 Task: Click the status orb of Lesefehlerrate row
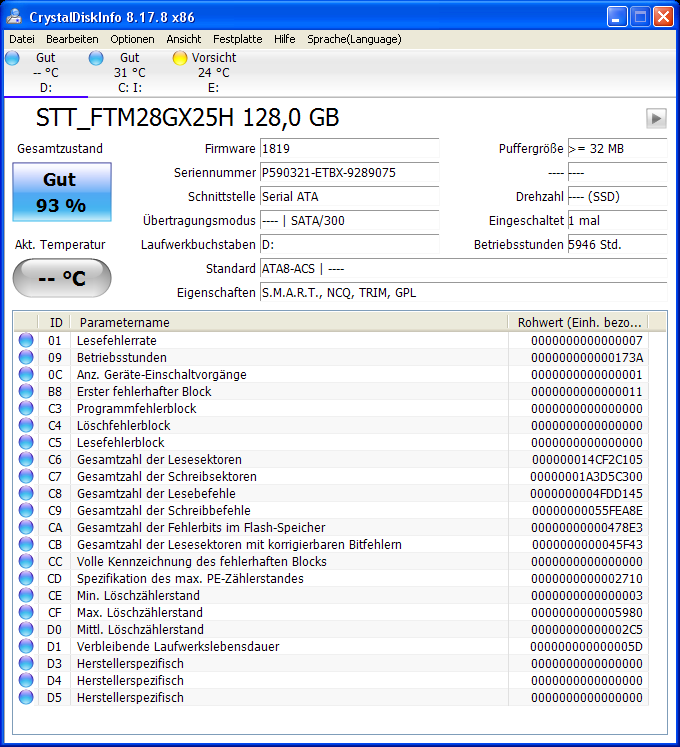click(x=26, y=340)
